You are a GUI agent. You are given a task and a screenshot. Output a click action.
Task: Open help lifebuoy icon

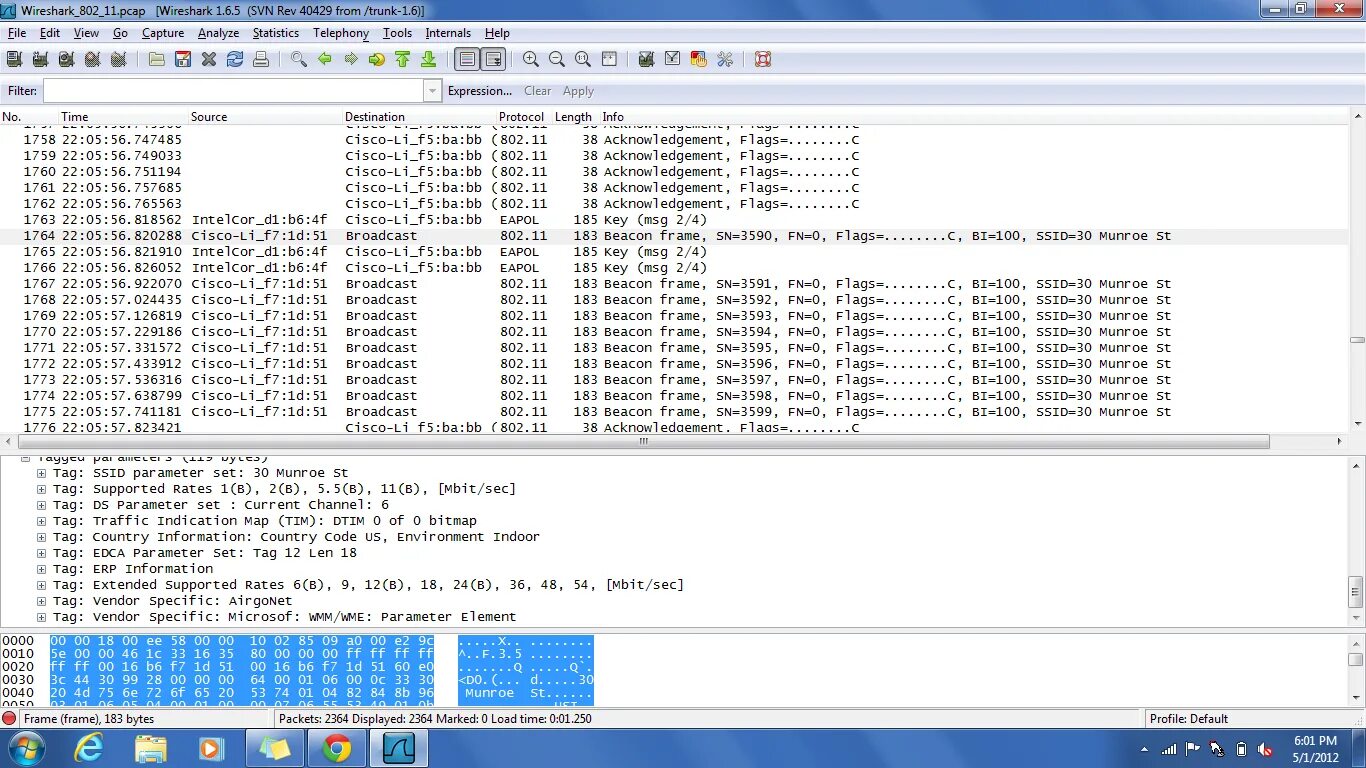pos(763,60)
